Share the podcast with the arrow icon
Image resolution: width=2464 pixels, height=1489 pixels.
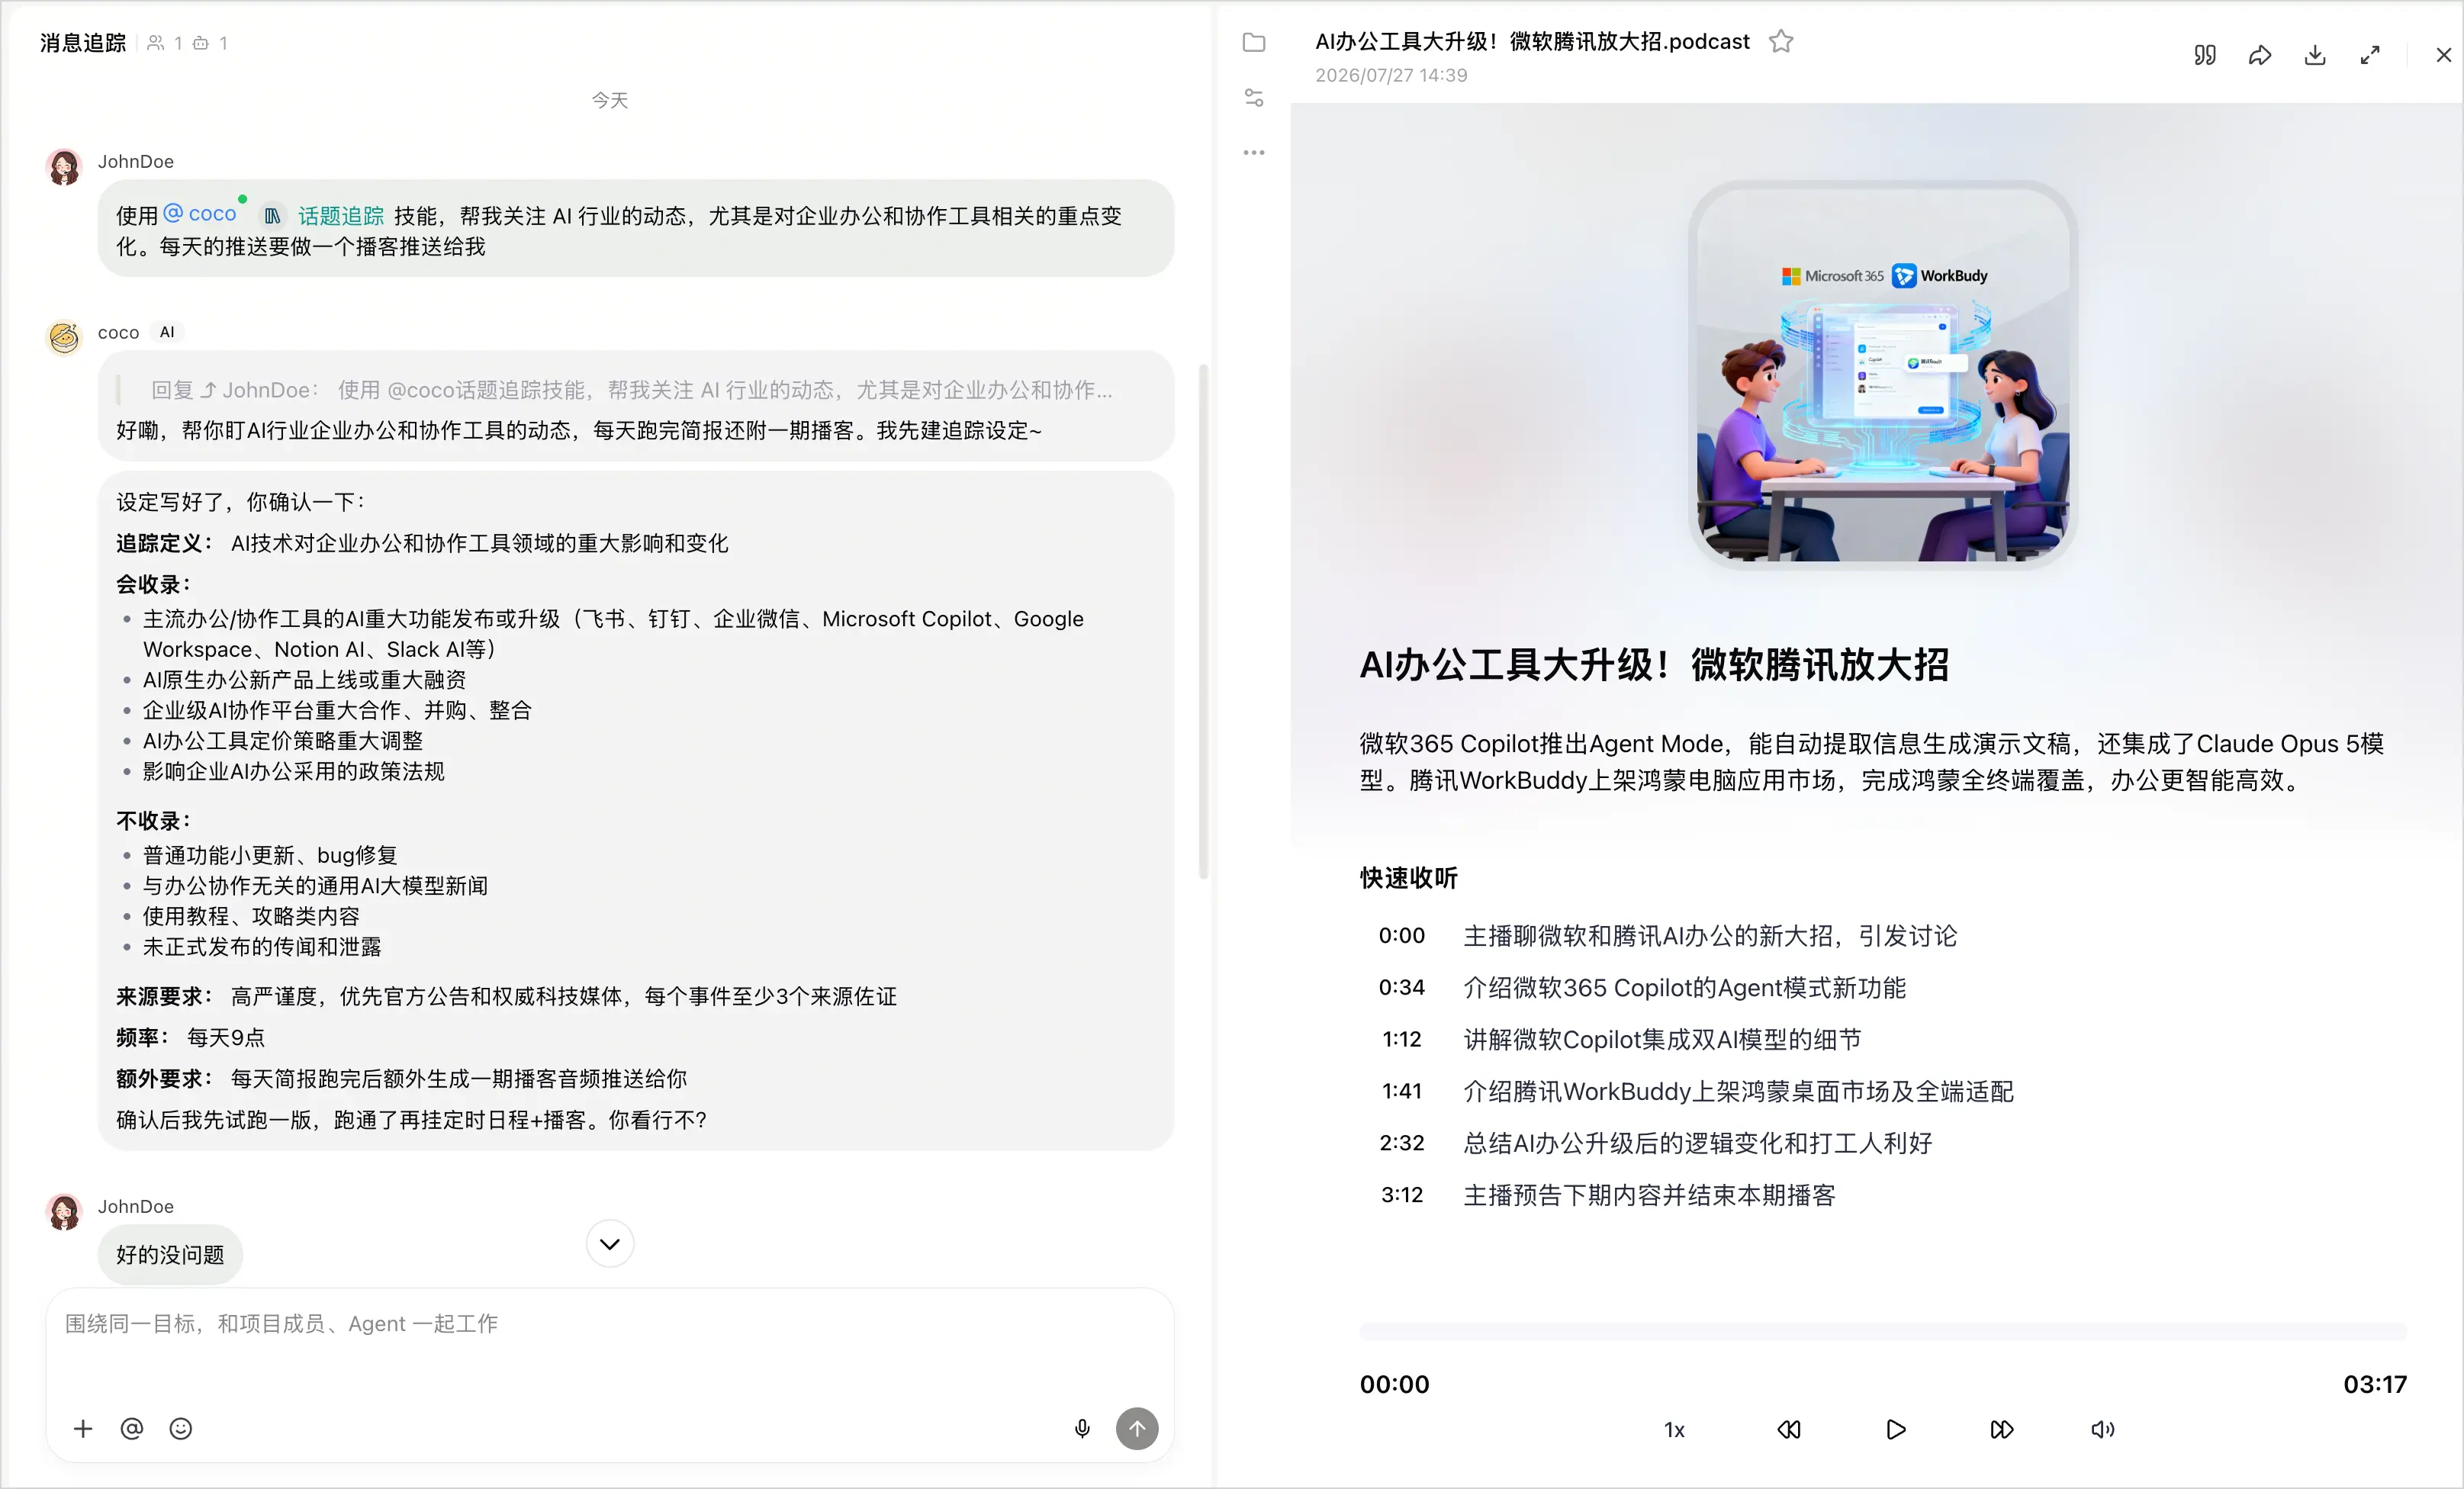[2260, 55]
